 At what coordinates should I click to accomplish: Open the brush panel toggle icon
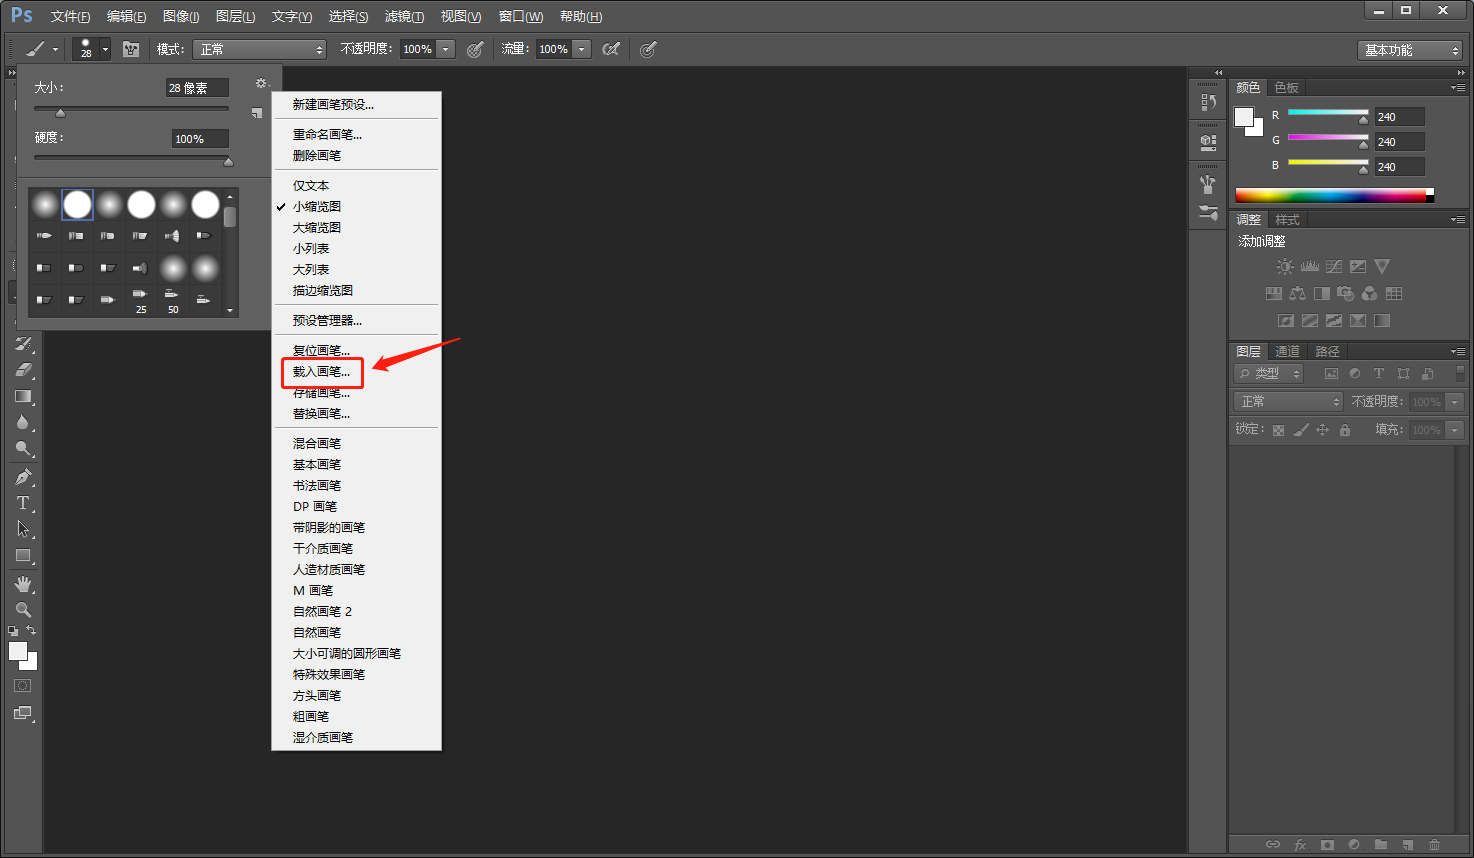click(131, 49)
